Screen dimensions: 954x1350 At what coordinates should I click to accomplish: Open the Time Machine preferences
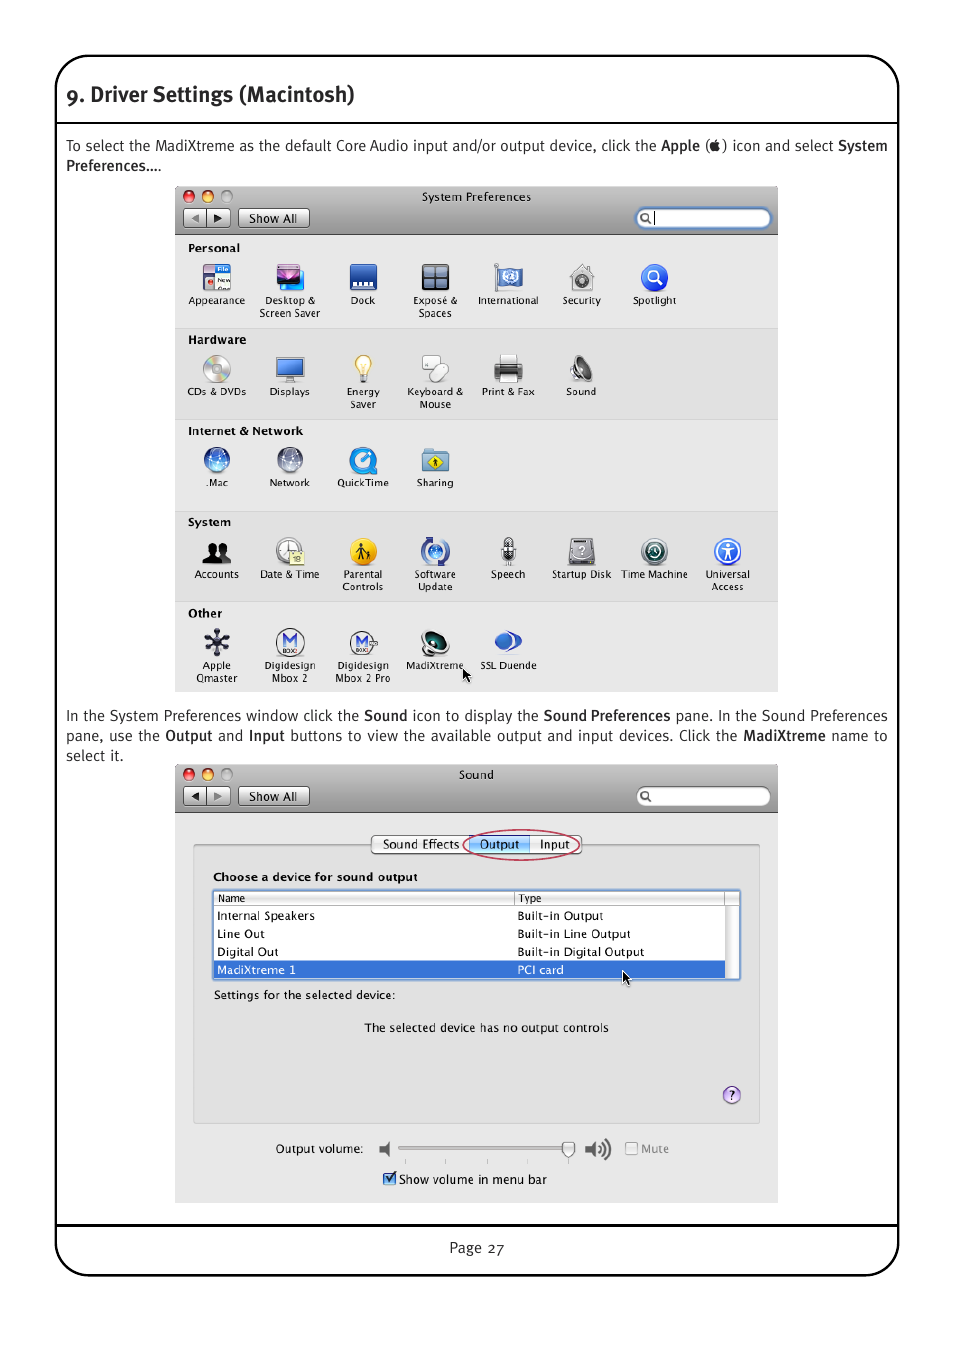pos(654,552)
